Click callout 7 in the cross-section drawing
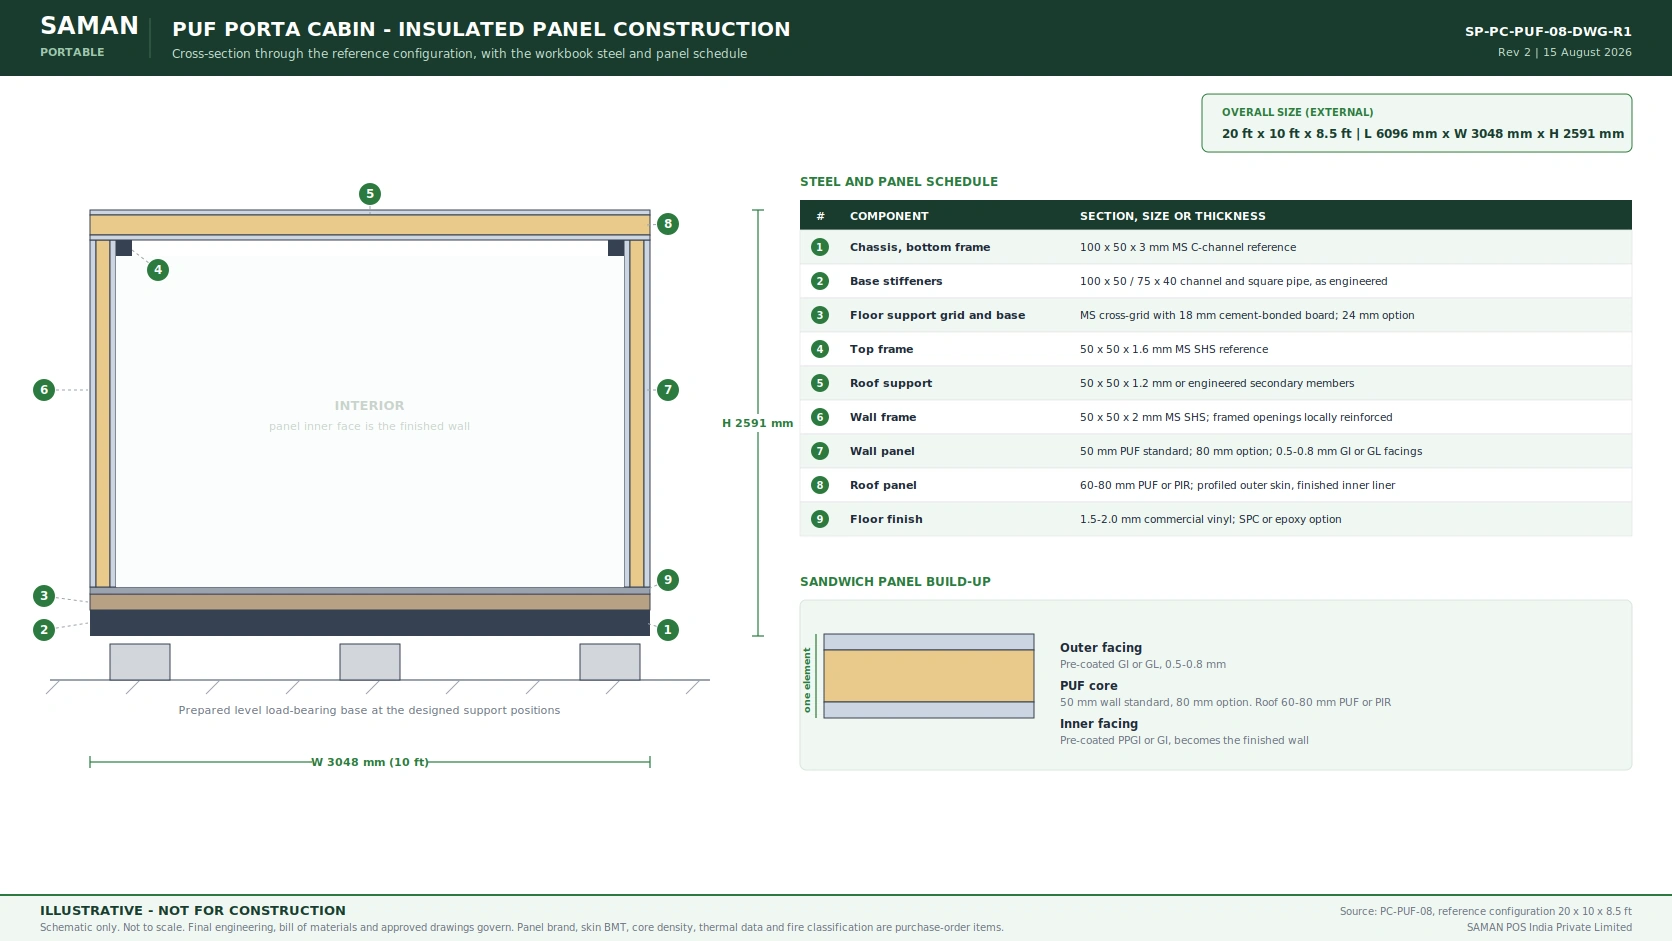The height and width of the screenshot is (941, 1672). [x=668, y=390]
